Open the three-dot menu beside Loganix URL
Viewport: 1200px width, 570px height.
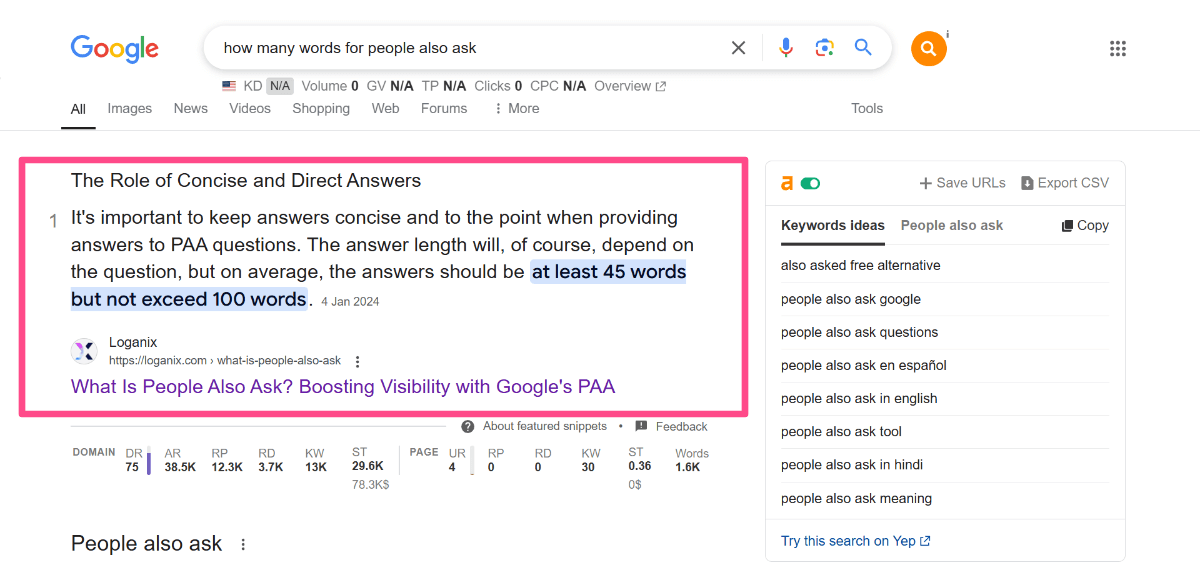(x=358, y=361)
